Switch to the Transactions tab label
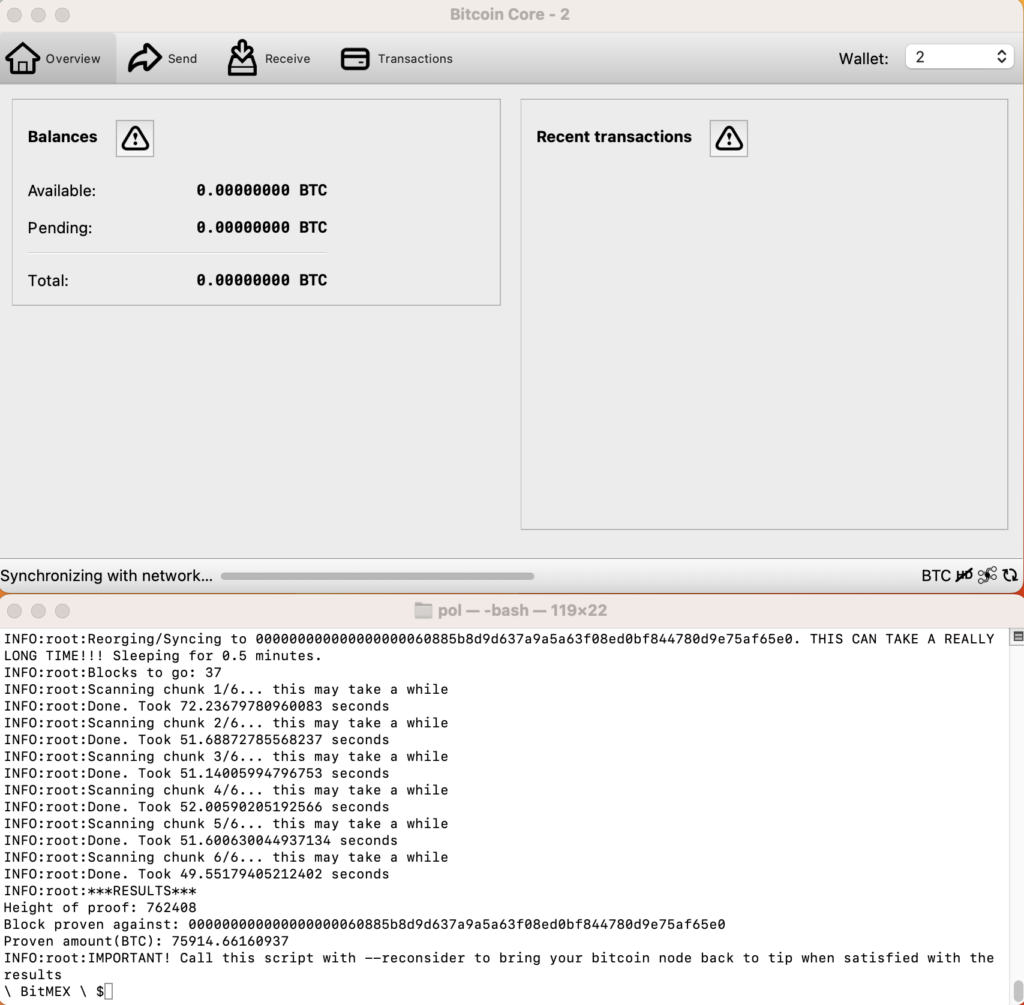The width and height of the screenshot is (1024, 1005). point(415,59)
